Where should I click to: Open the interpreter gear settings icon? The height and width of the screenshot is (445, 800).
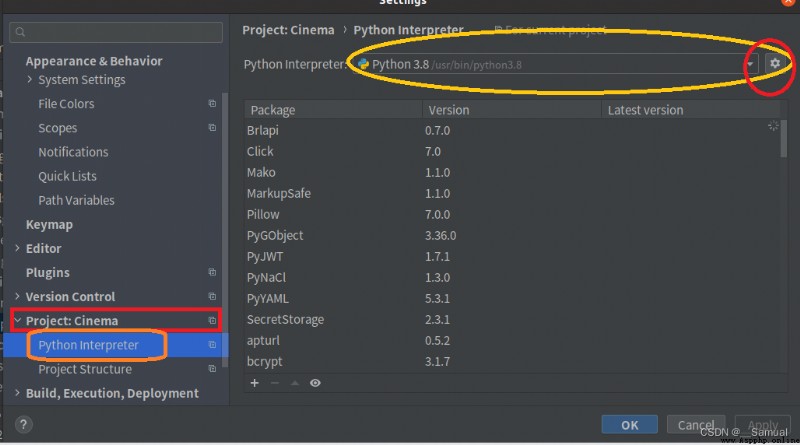pos(774,63)
